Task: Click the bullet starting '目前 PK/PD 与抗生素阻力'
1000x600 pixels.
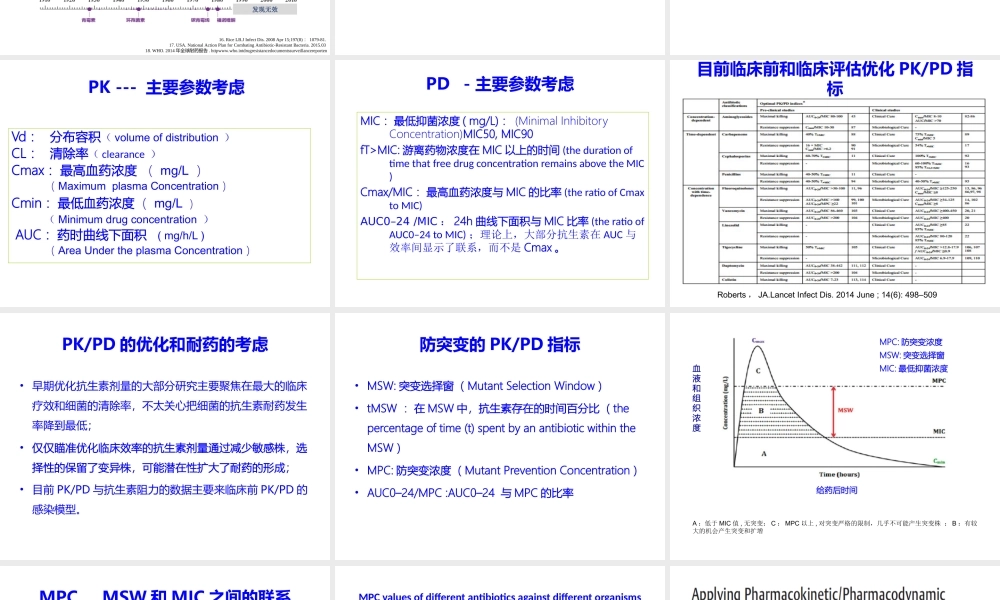Action: point(170,500)
